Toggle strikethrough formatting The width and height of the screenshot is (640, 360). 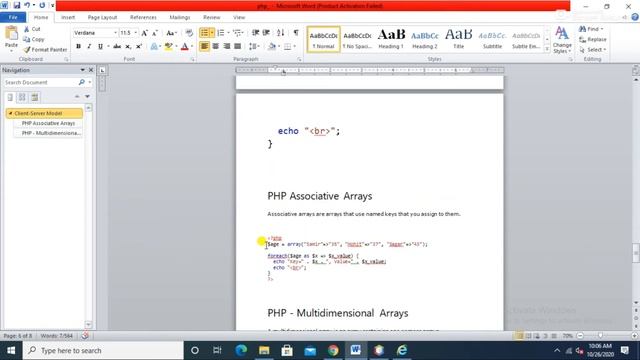[x=117, y=47]
